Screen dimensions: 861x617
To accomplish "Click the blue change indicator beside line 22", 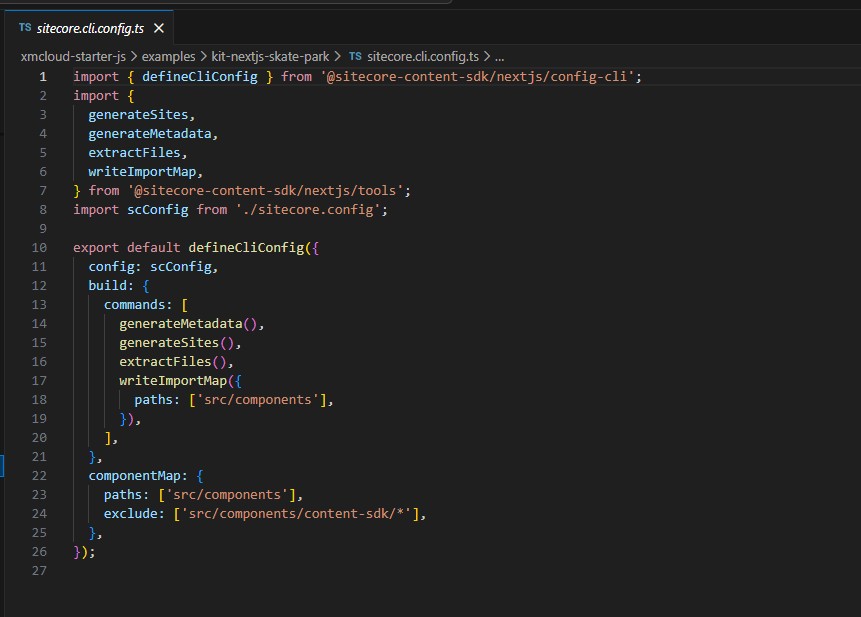I will tap(2, 466).
